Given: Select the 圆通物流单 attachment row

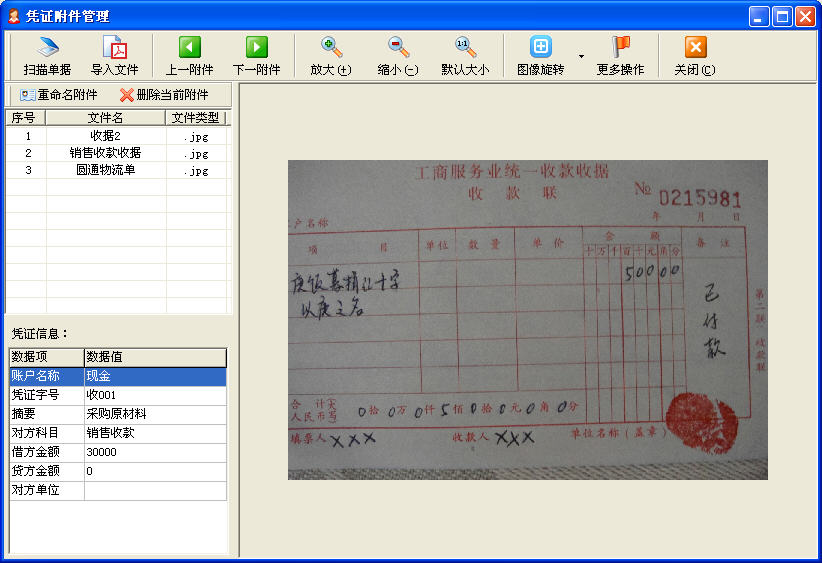Looking at the screenshot, I should pos(105,170).
